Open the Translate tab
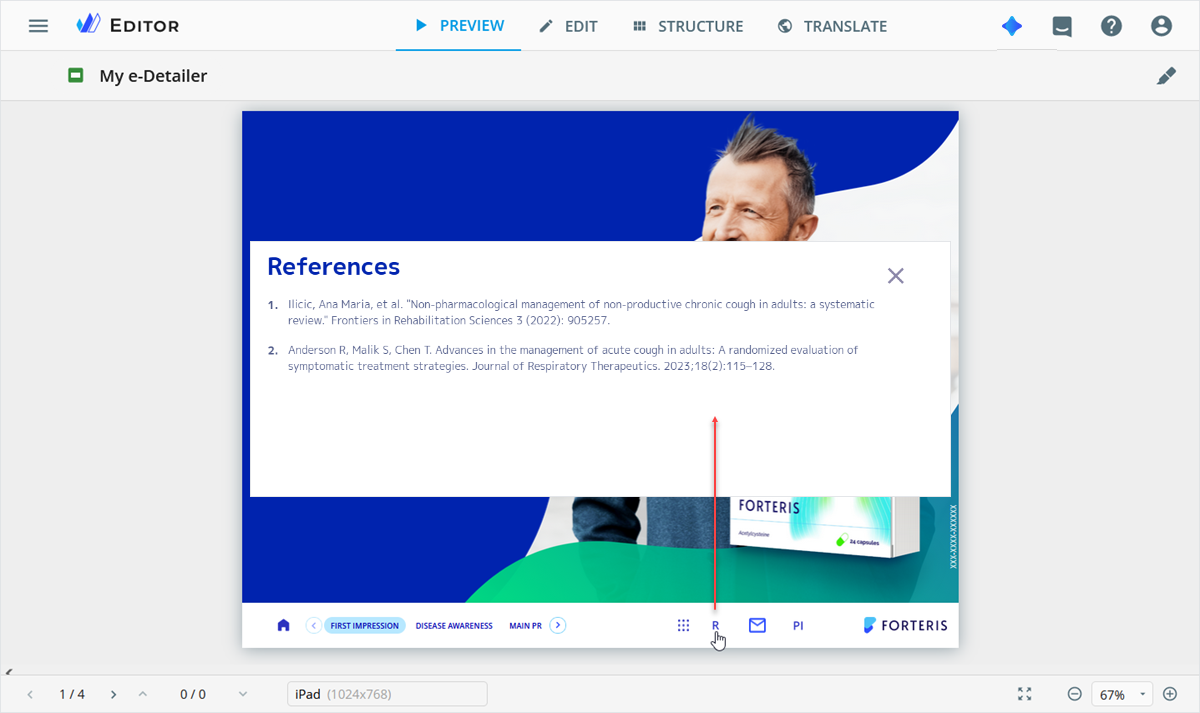Viewport: 1200px width, 713px height. tap(832, 26)
